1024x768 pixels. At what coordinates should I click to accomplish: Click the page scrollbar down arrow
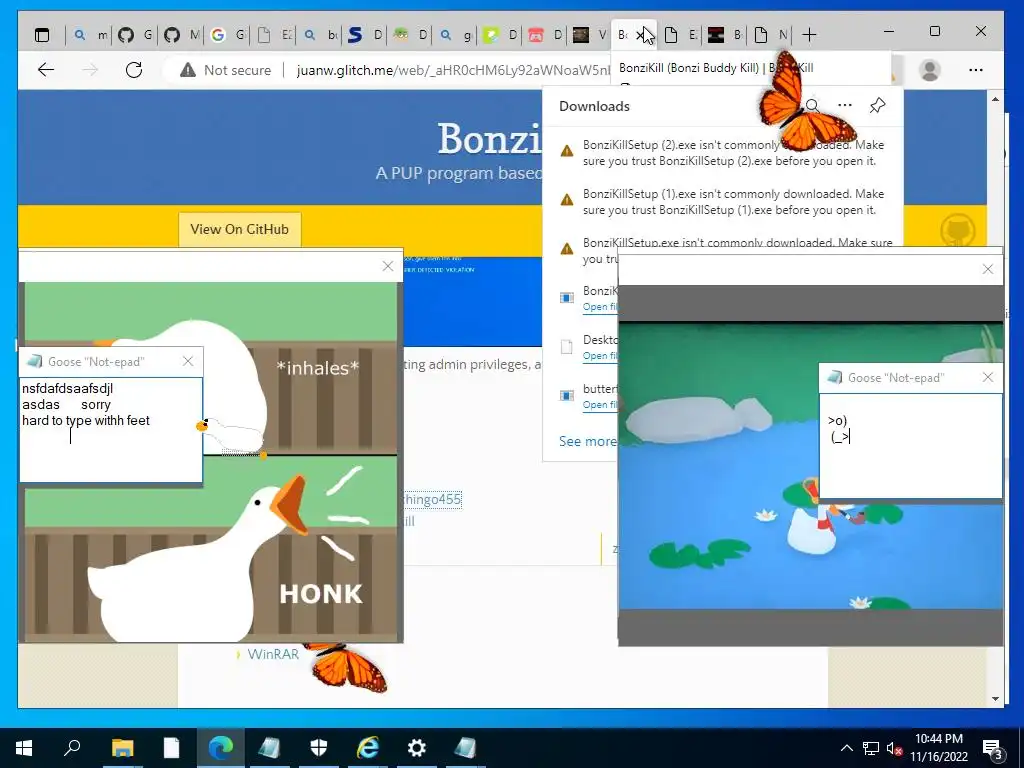pos(995,699)
